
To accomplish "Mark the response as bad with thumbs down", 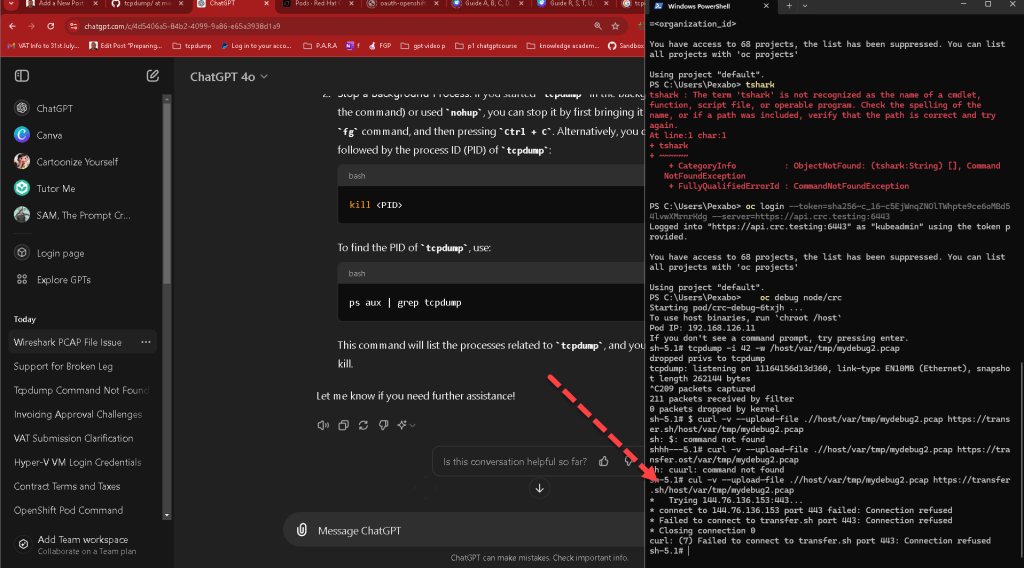I will coord(384,425).
